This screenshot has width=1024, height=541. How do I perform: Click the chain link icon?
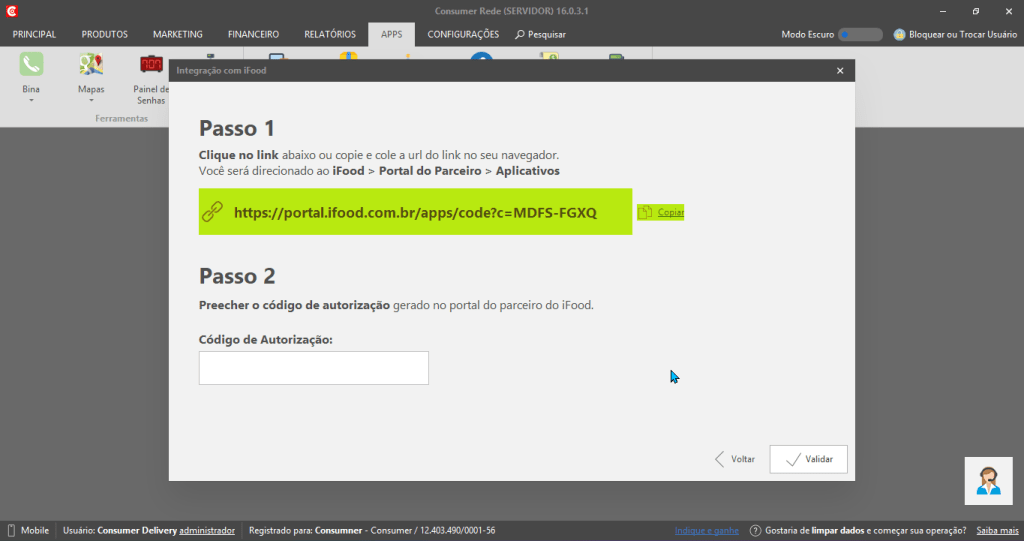(x=212, y=212)
